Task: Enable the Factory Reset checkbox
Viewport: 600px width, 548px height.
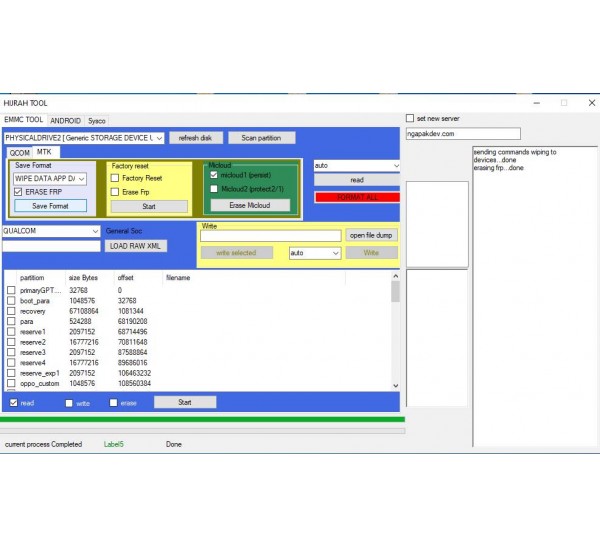Action: tap(115, 178)
